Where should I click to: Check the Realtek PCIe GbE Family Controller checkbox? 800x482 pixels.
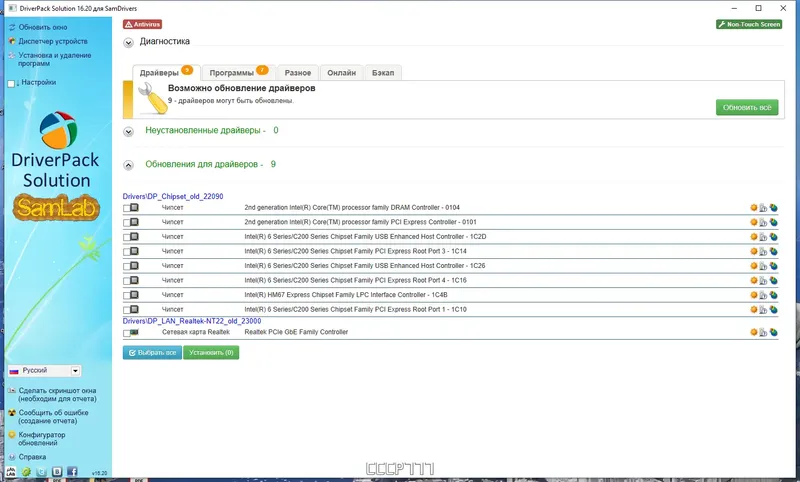(127, 334)
